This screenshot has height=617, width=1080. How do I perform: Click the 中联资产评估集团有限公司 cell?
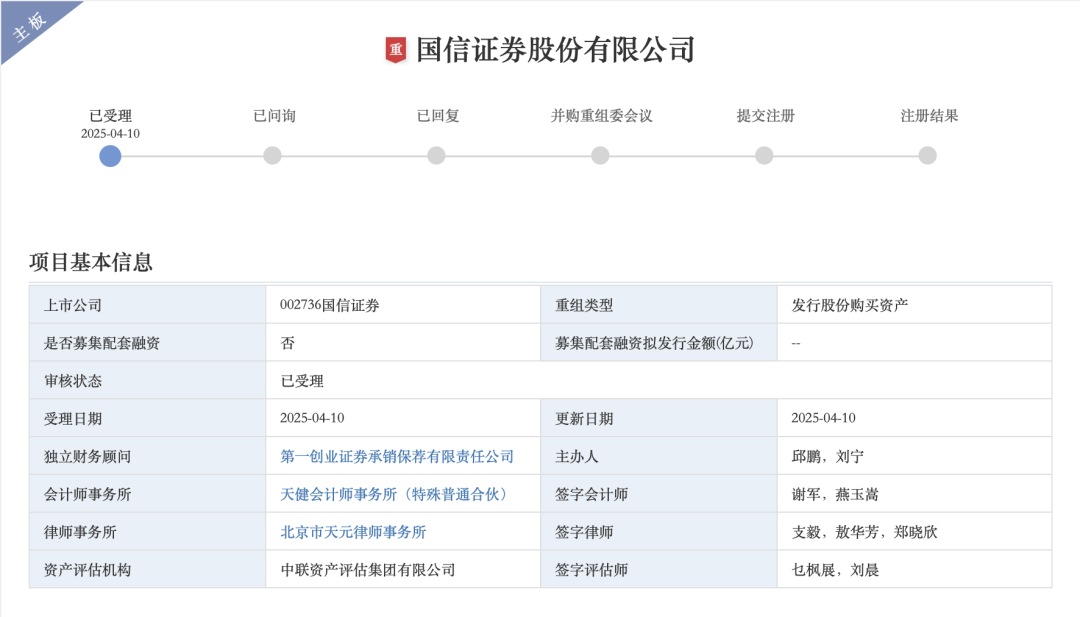click(403, 570)
